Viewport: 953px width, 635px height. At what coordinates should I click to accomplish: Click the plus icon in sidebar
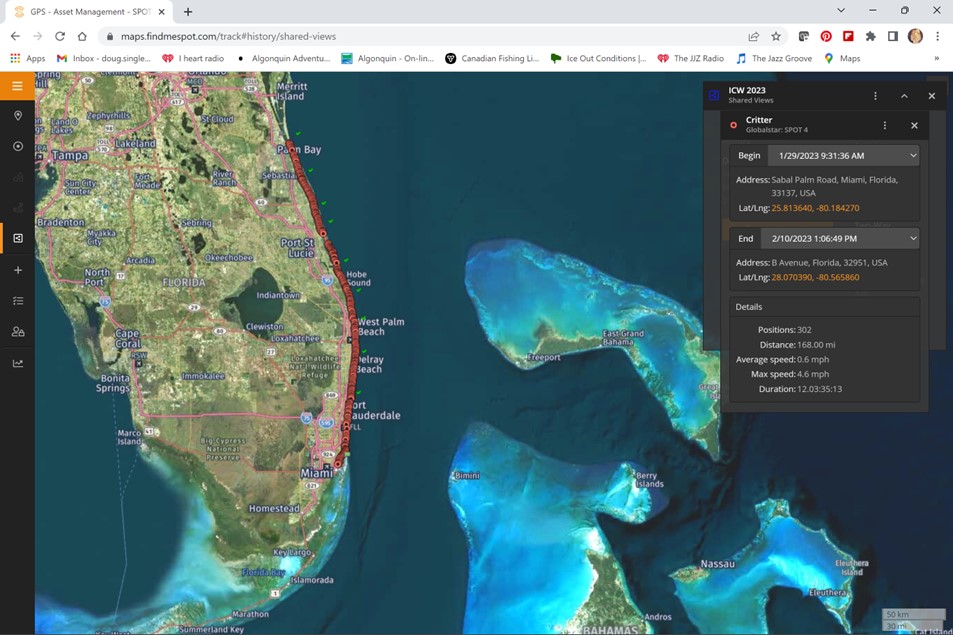pos(17,270)
